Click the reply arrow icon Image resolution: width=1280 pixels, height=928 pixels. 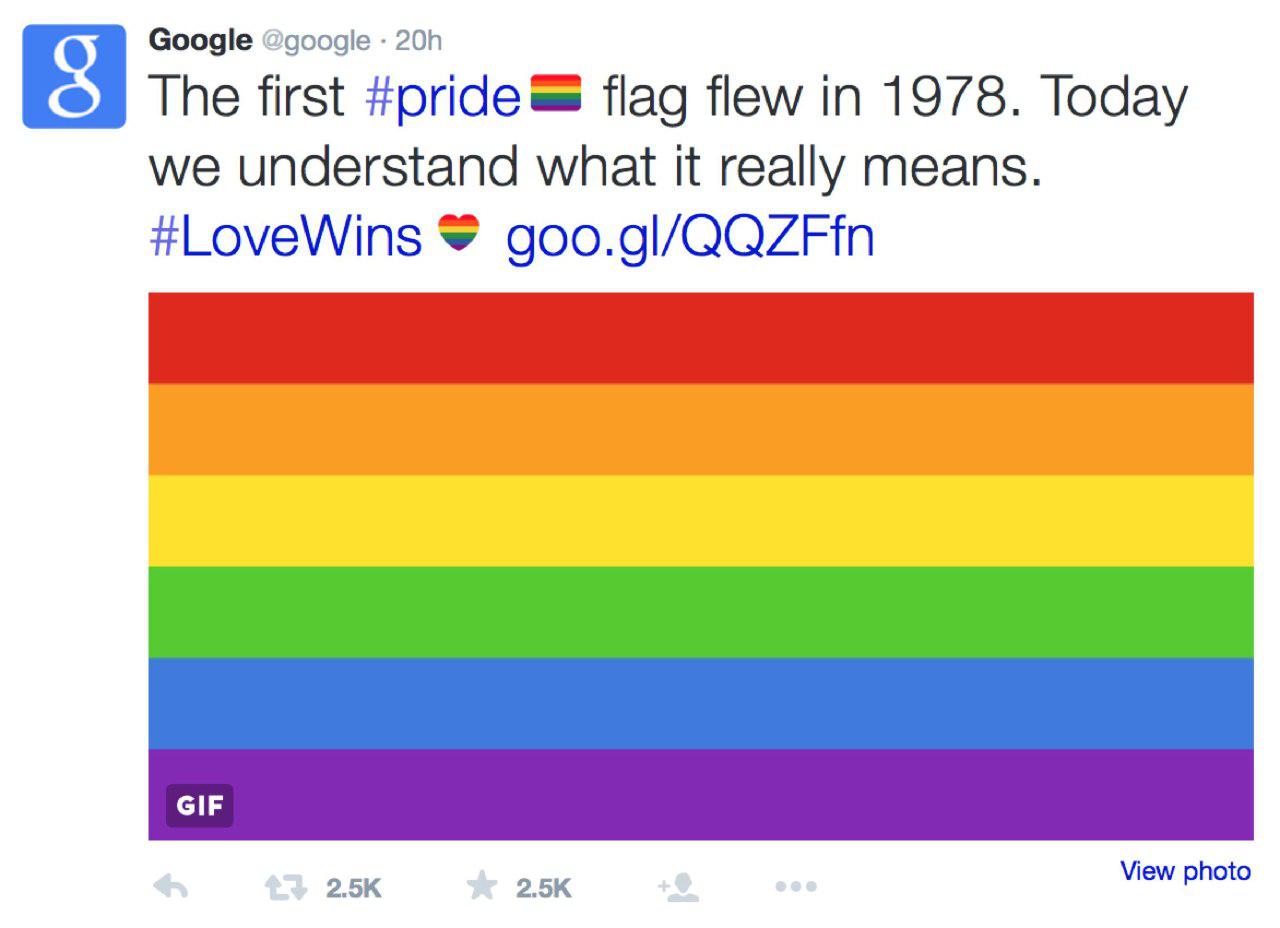[x=171, y=886]
